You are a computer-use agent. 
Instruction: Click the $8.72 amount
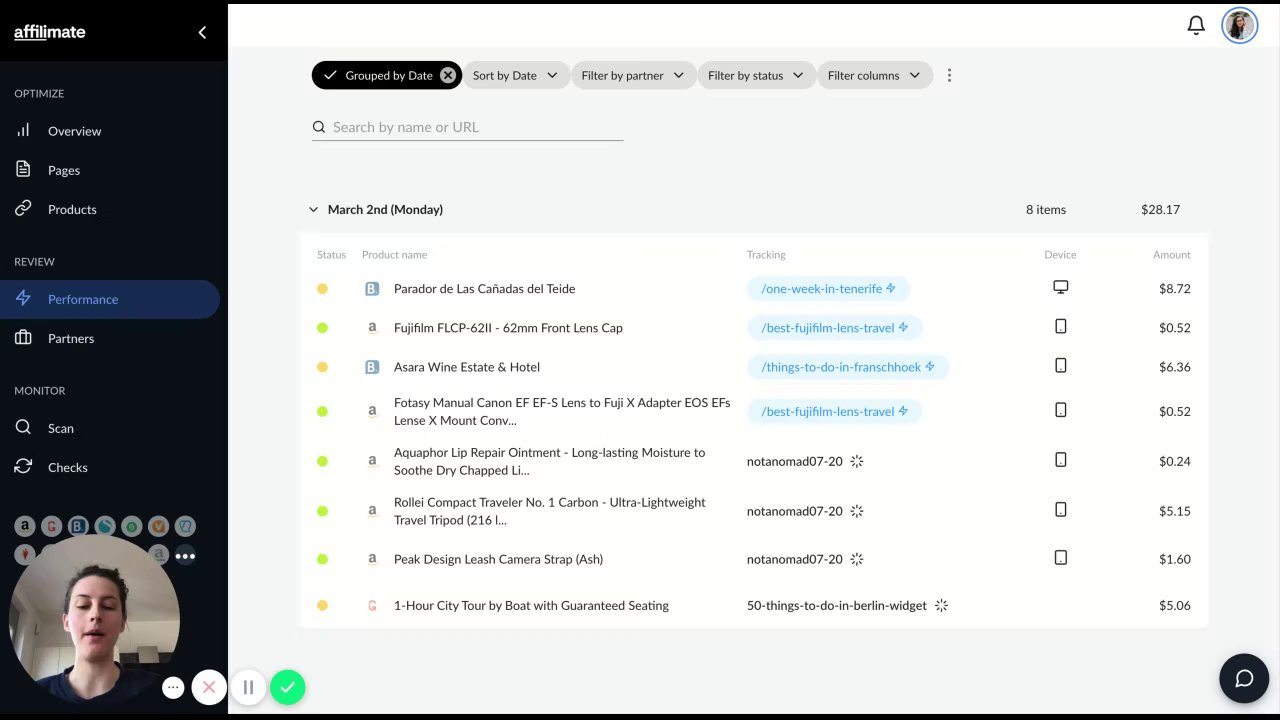[1174, 289]
